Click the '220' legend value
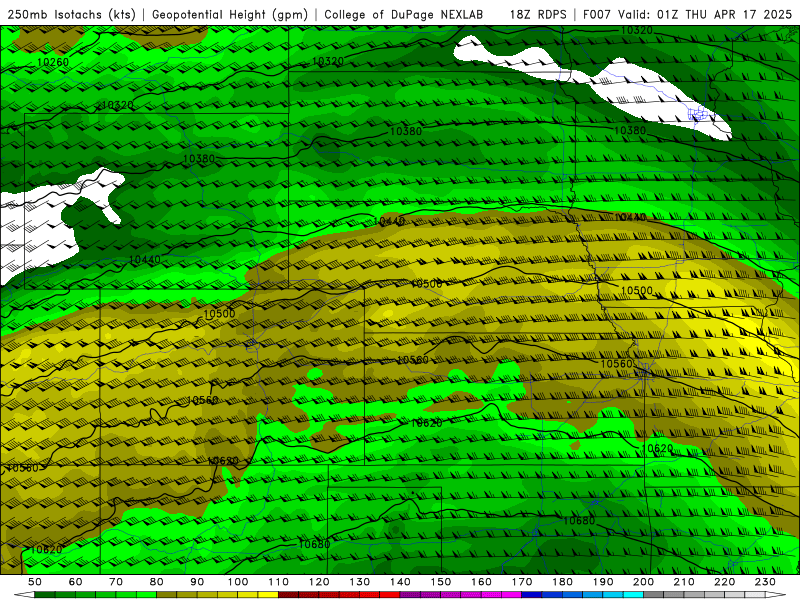The height and width of the screenshot is (600, 800). click(x=724, y=582)
